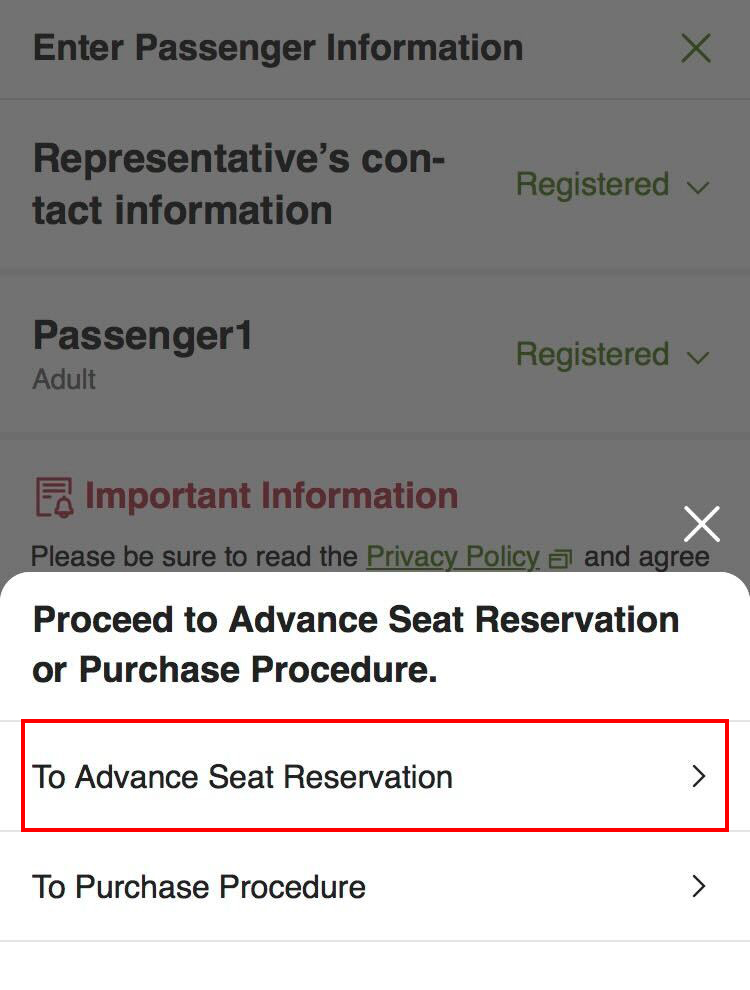Click the Proceed to Advance Seat Reservation heading

click(356, 645)
